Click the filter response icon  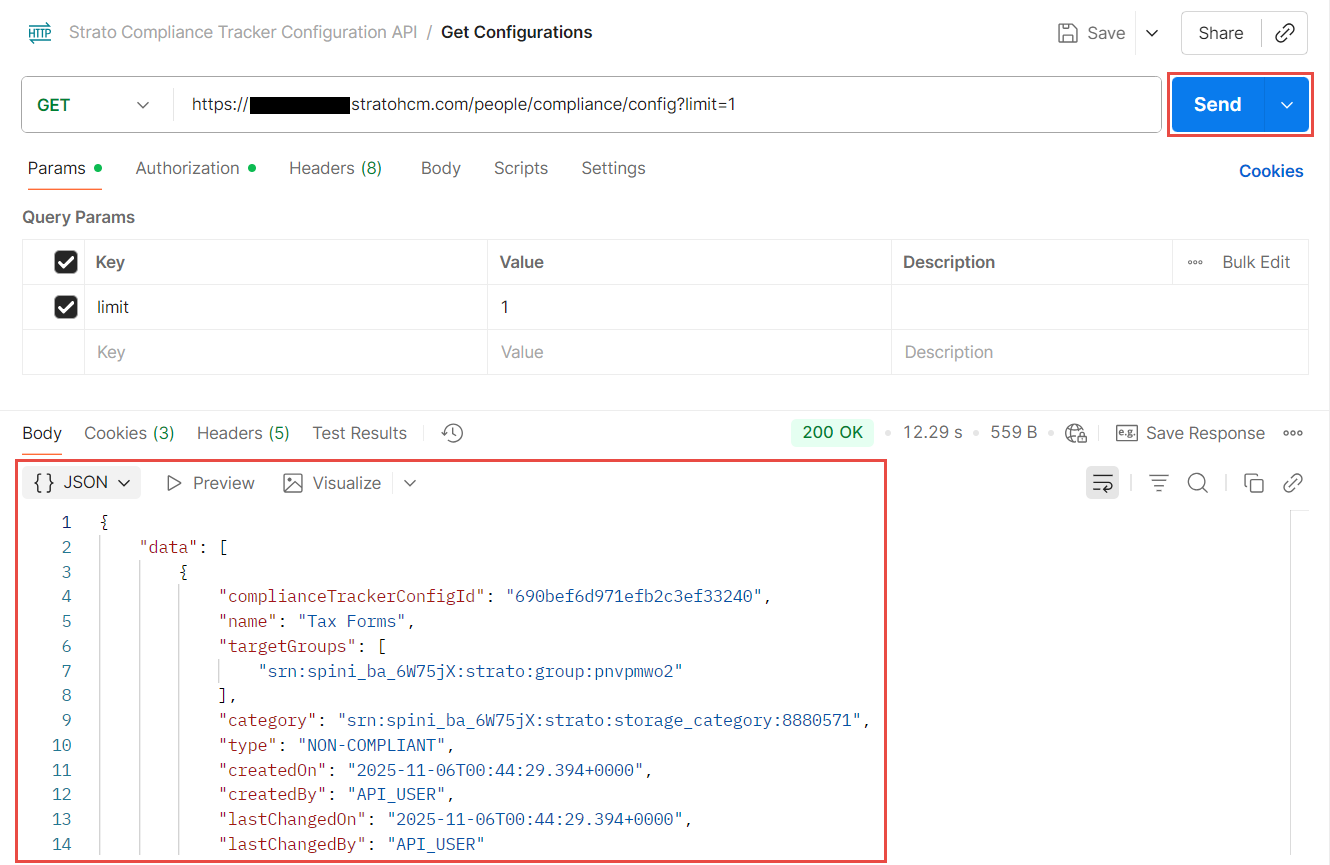pos(1158,483)
